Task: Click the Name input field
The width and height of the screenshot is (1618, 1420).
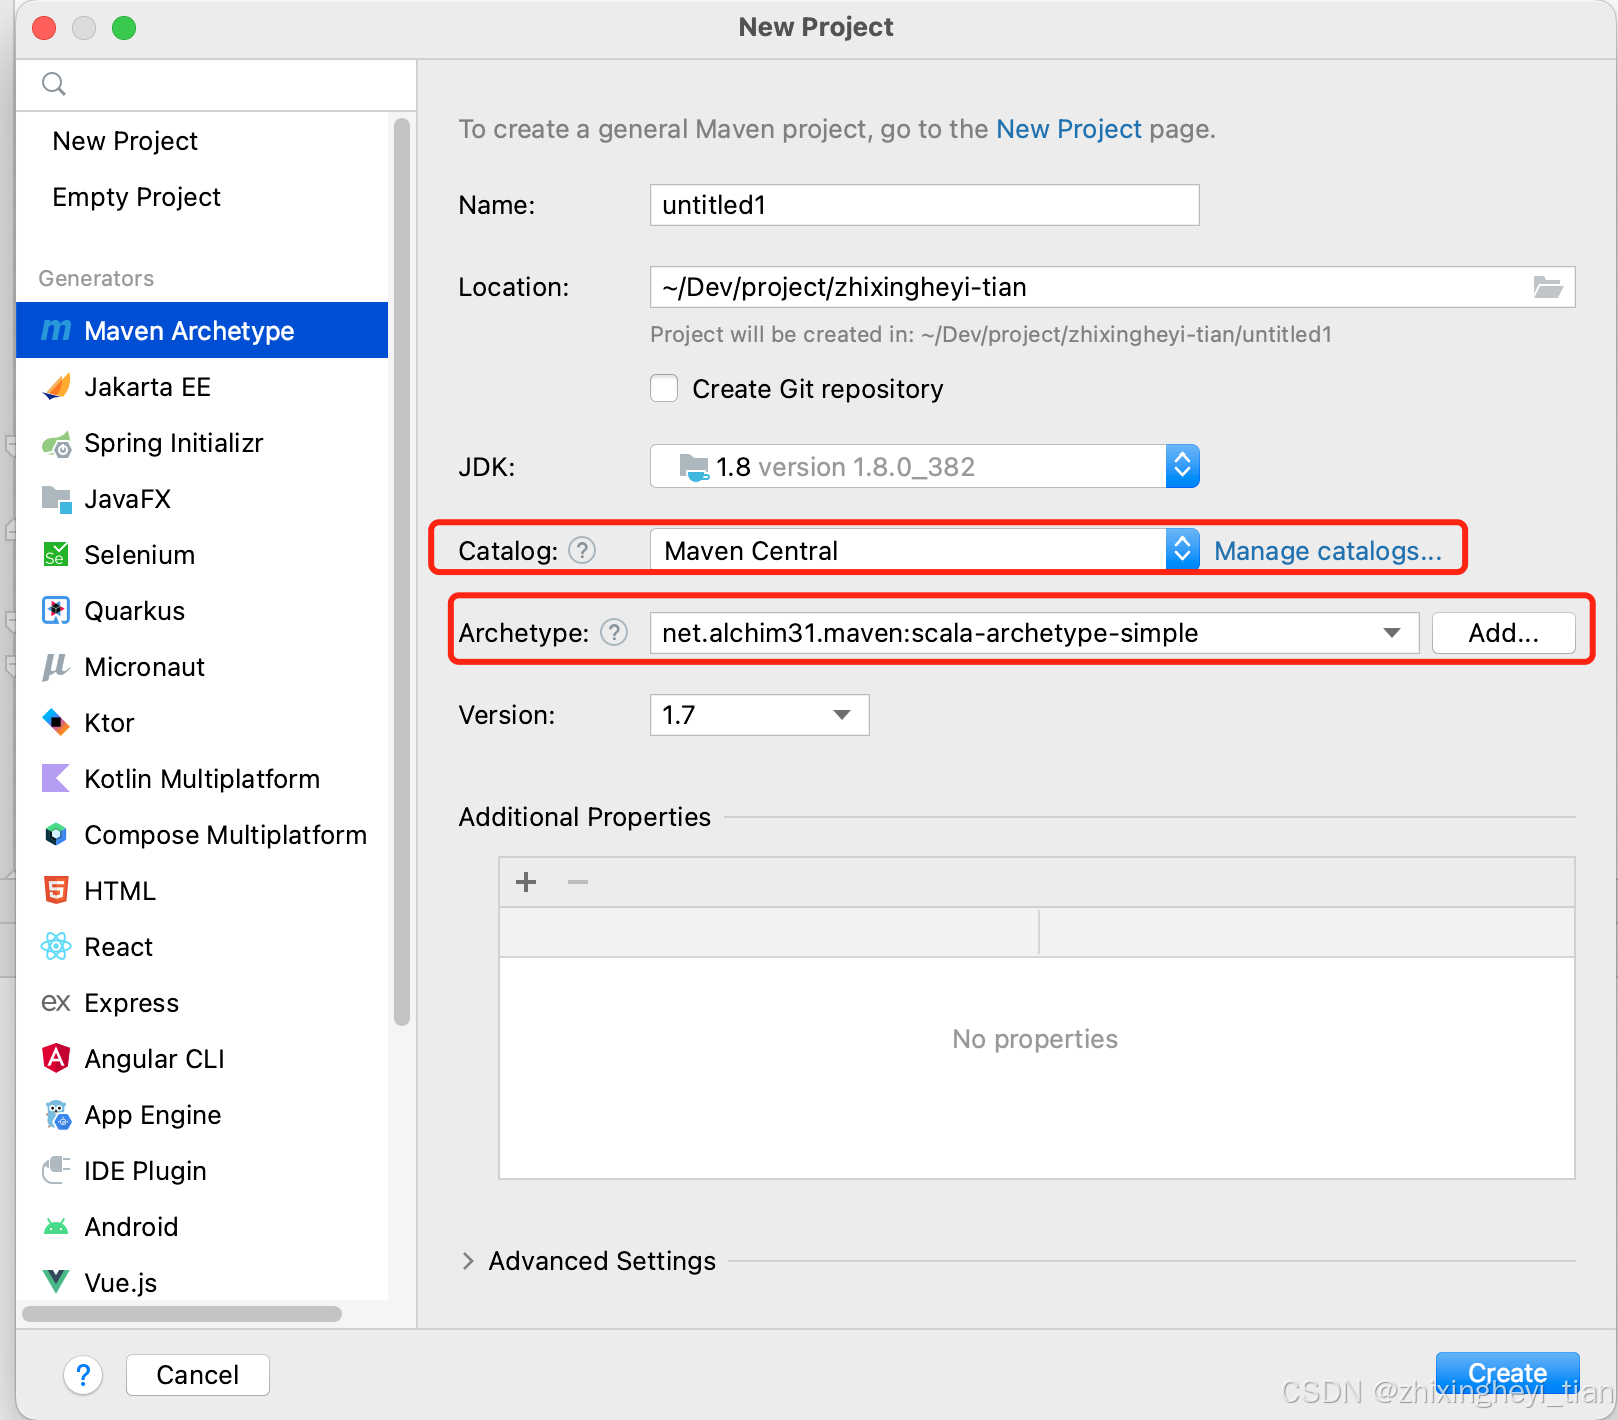Action: tap(924, 205)
